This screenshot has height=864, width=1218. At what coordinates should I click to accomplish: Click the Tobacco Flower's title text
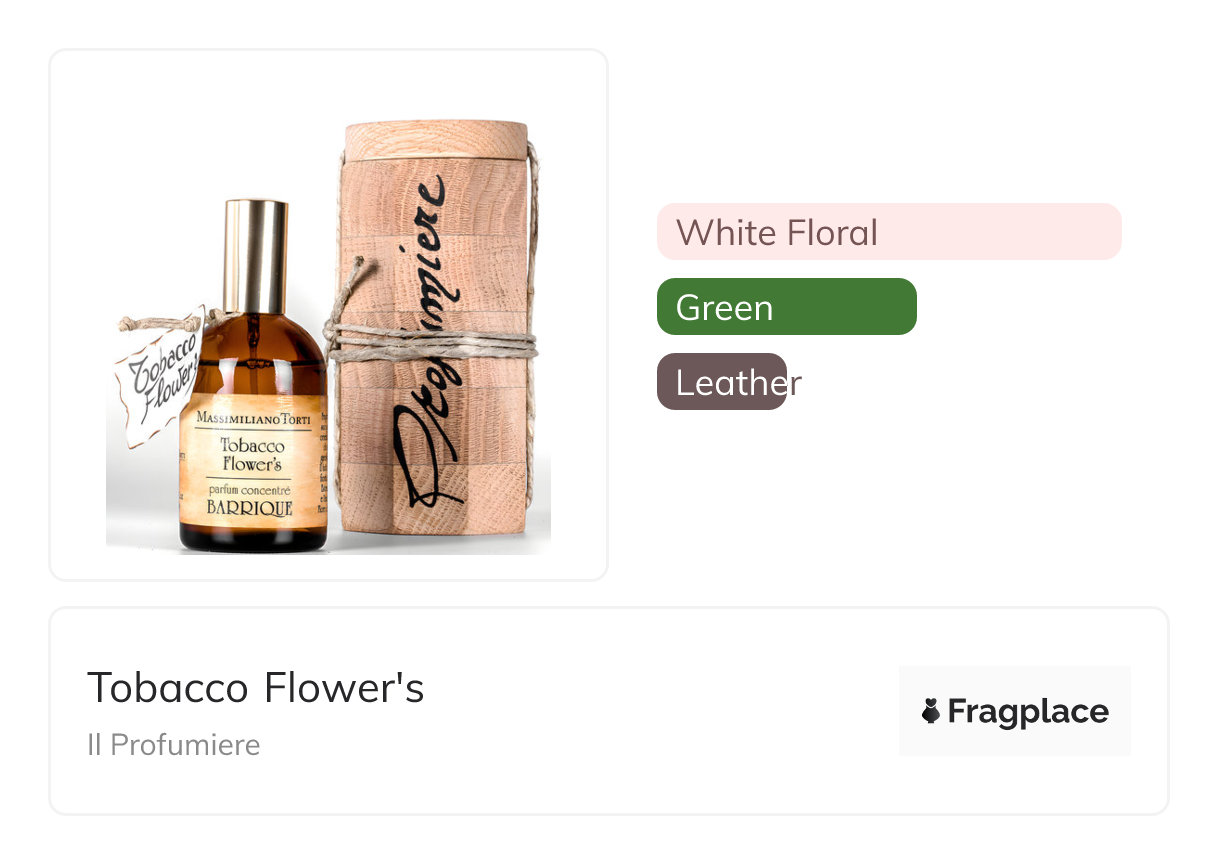(255, 688)
